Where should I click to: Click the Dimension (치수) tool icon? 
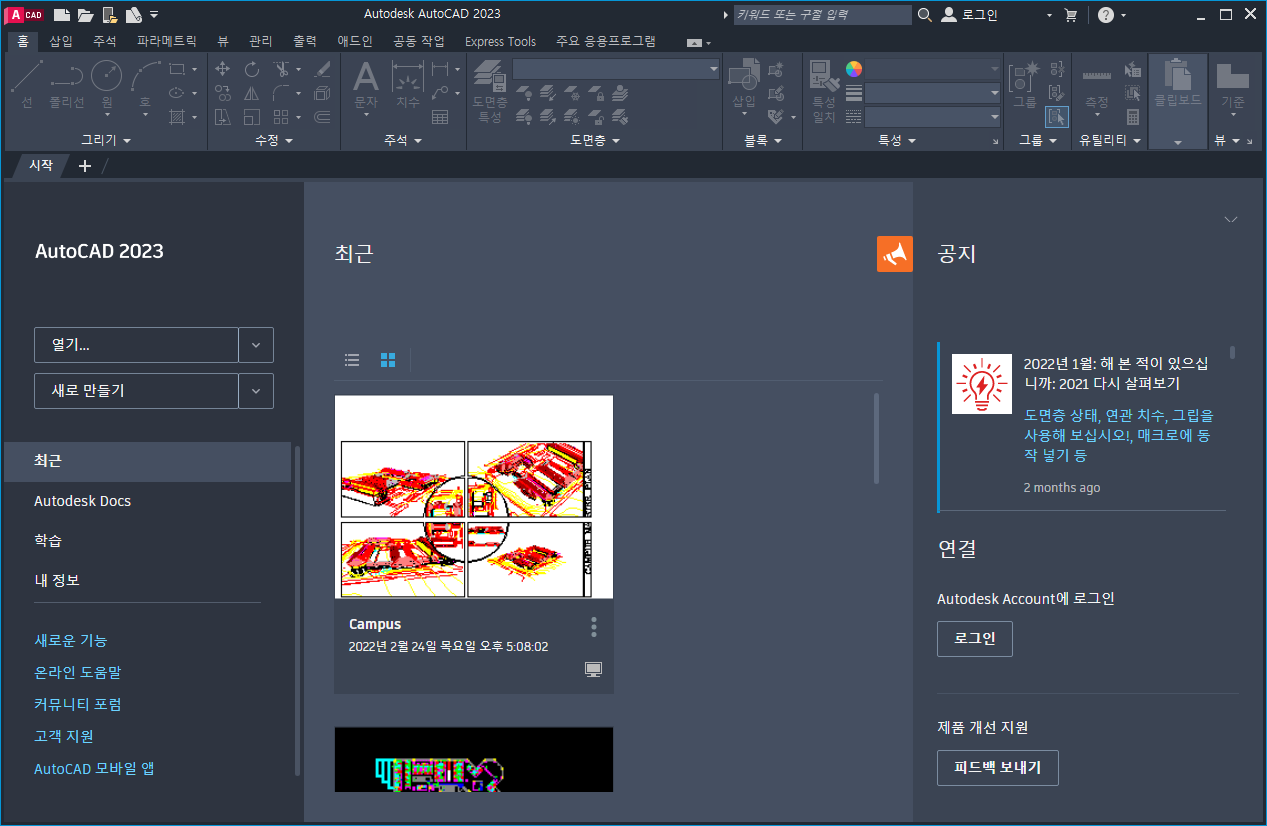tap(408, 84)
